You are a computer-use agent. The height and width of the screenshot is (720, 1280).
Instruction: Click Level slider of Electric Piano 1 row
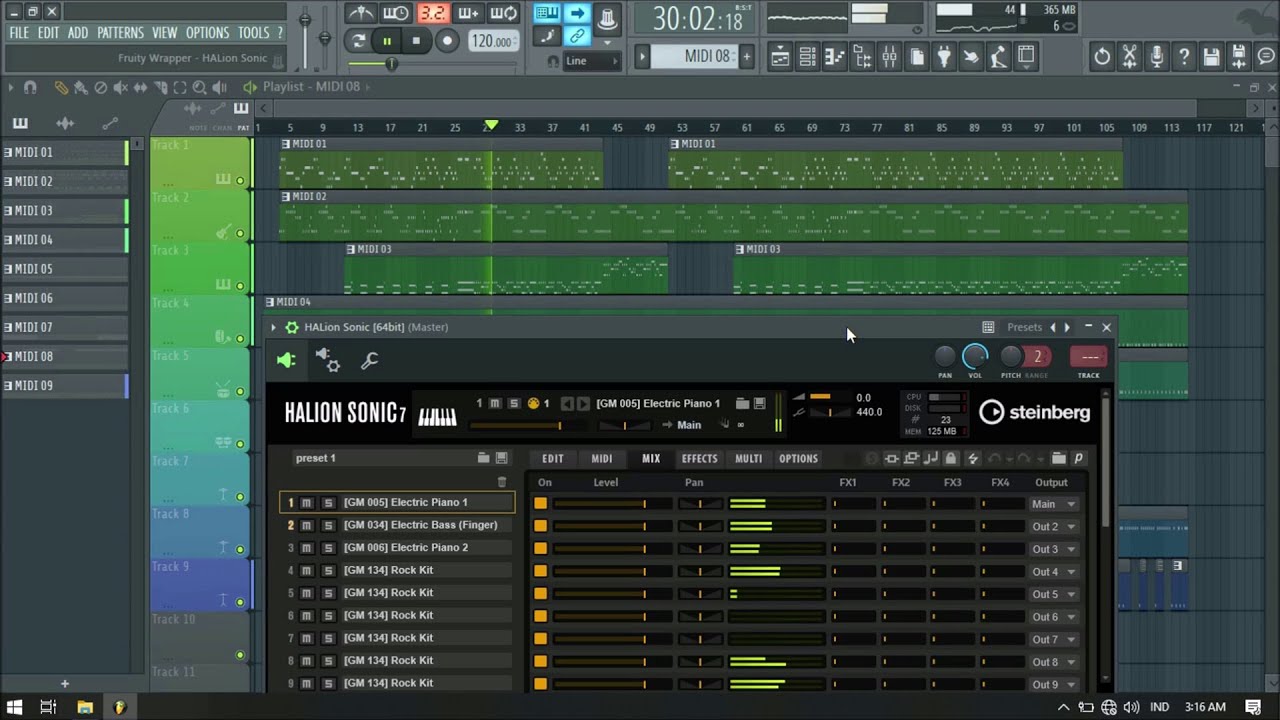[612, 504]
